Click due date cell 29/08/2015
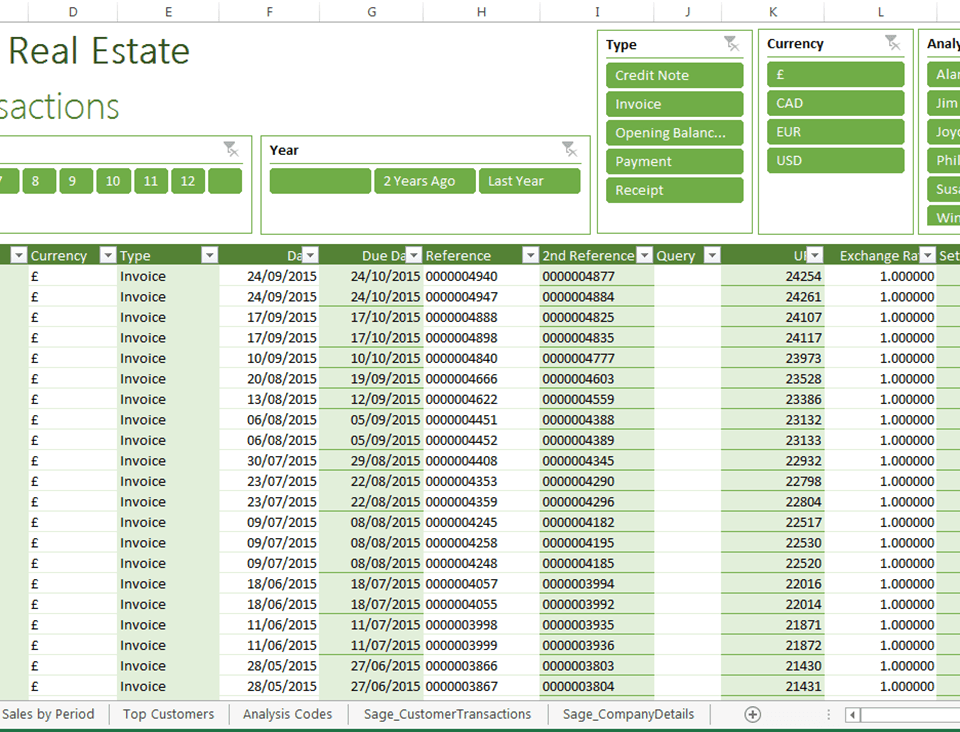This screenshot has width=960, height=732. pyautogui.click(x=371, y=461)
